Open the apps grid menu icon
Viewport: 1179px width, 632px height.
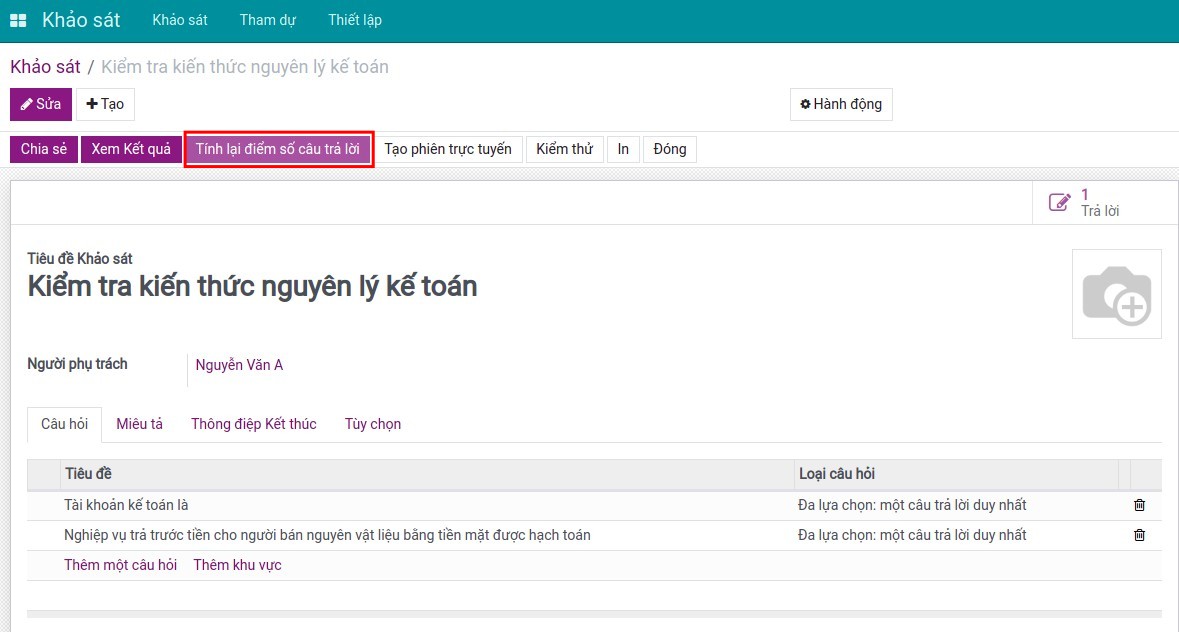(x=18, y=21)
